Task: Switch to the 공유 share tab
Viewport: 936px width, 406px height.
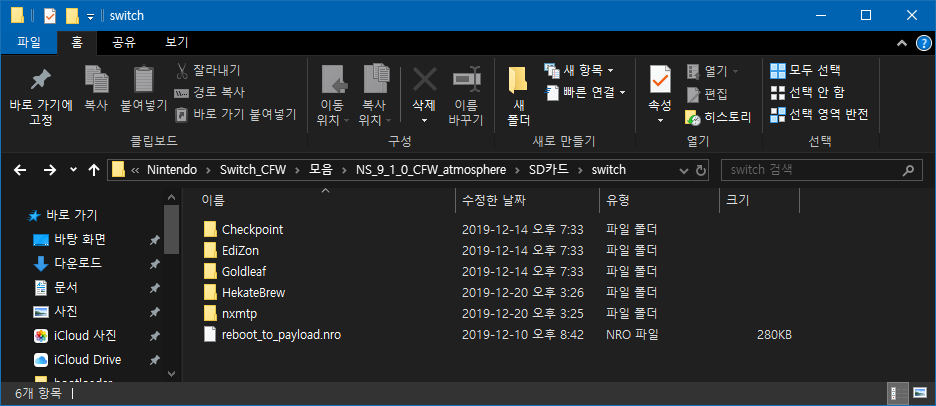Action: [x=124, y=42]
